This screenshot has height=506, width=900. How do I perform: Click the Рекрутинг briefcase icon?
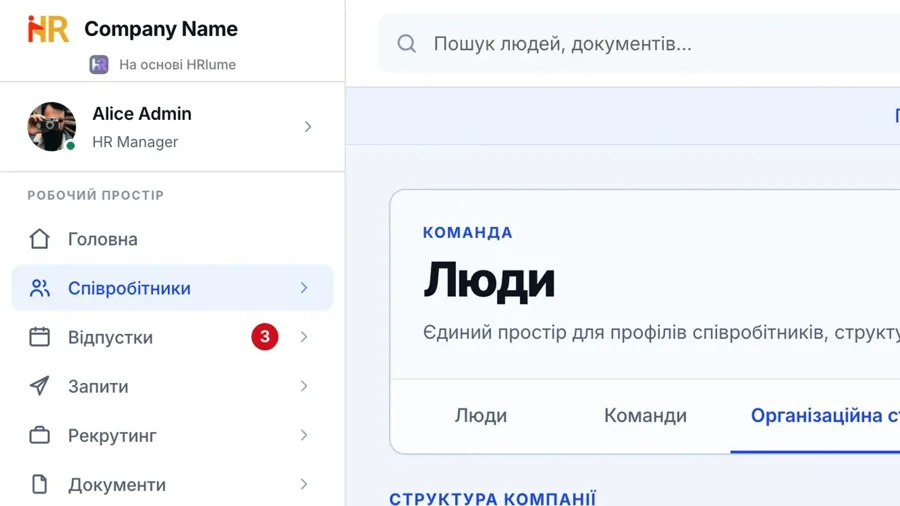pyautogui.click(x=40, y=435)
